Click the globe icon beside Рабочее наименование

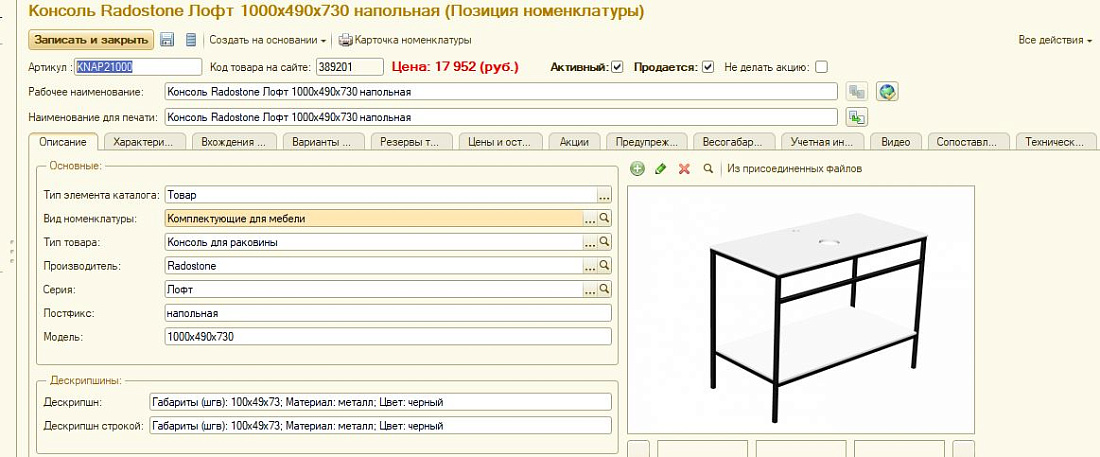[x=887, y=91]
